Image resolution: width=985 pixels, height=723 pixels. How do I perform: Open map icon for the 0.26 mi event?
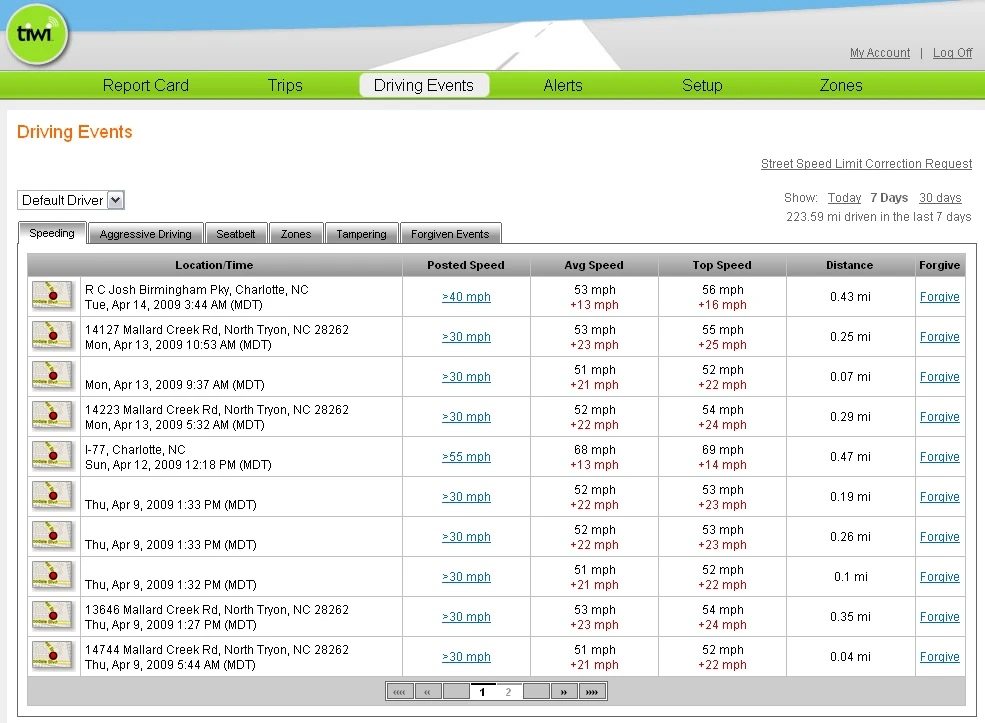pyautogui.click(x=53, y=536)
